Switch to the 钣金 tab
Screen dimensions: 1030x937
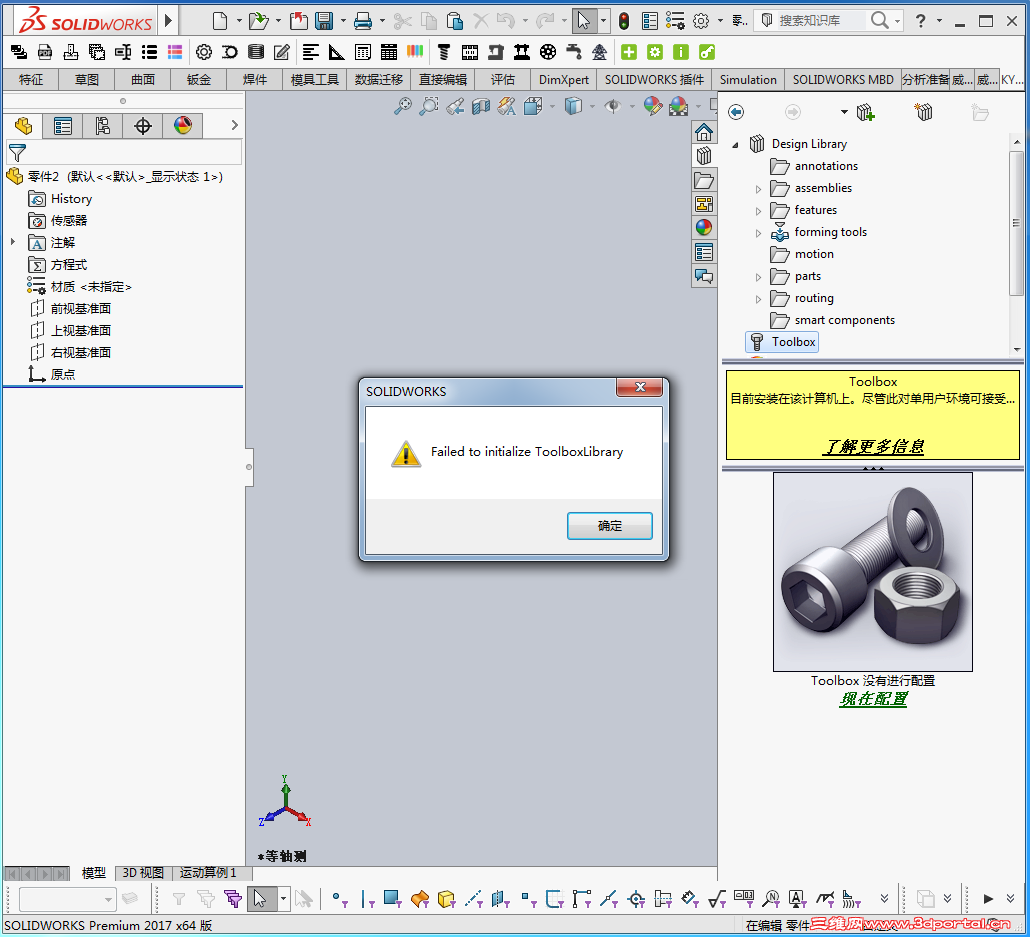pyautogui.click(x=198, y=80)
